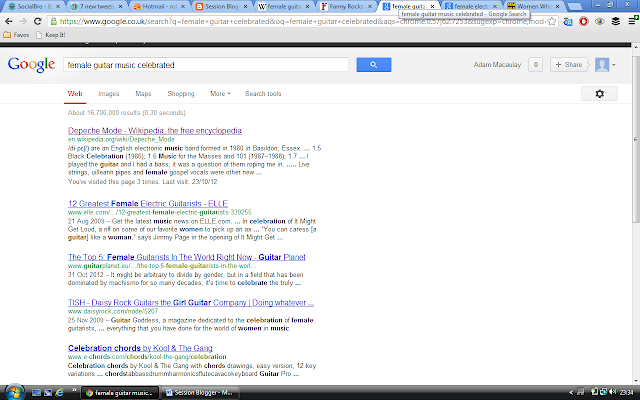640x400 pixels.
Task: Switch to the 7 new tweets tab
Action: pyautogui.click(x=96, y=7)
